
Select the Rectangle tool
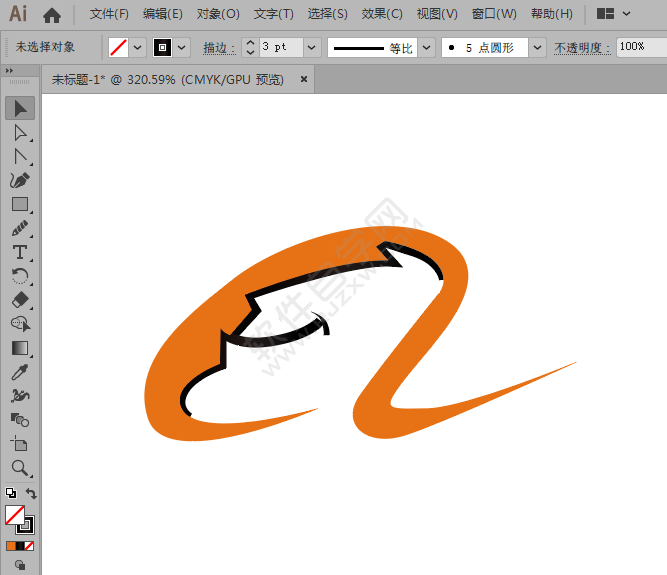tap(20, 205)
